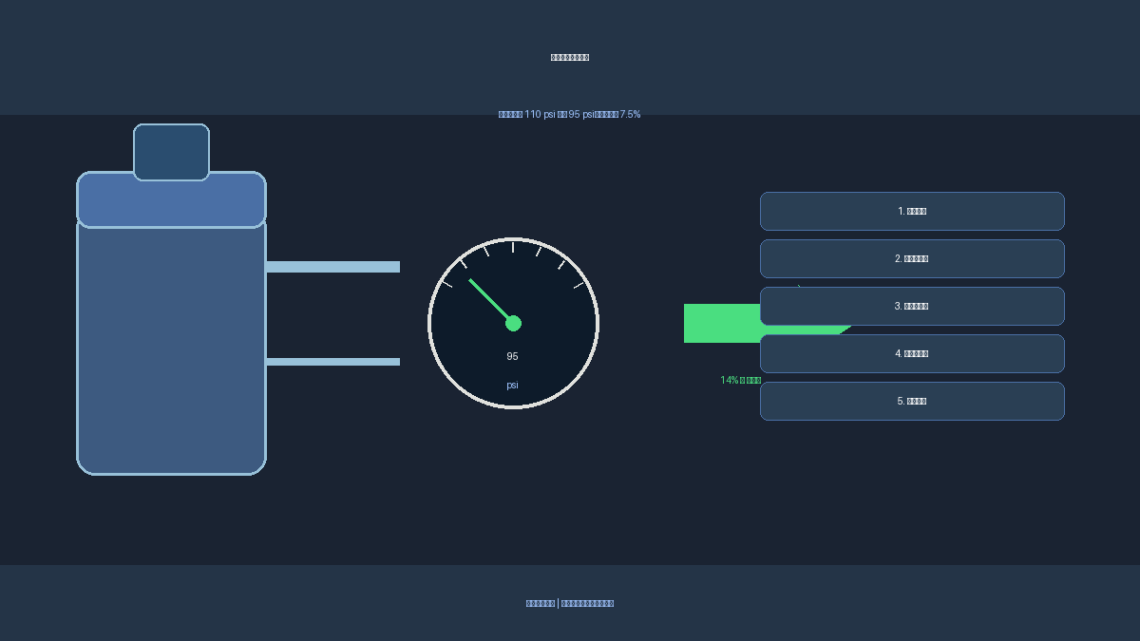Open list item number 4

point(912,354)
